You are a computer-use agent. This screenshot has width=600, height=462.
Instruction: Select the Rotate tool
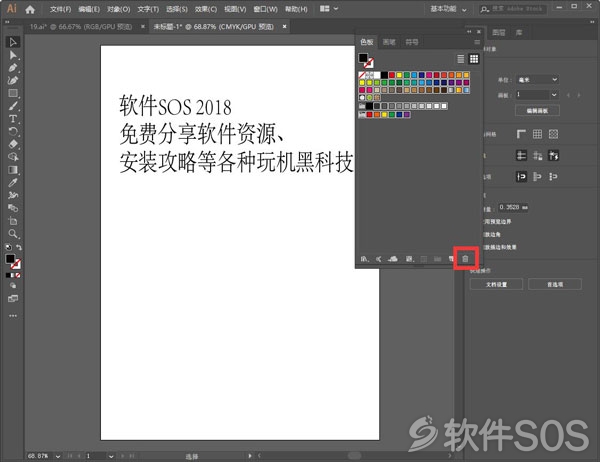(13, 131)
